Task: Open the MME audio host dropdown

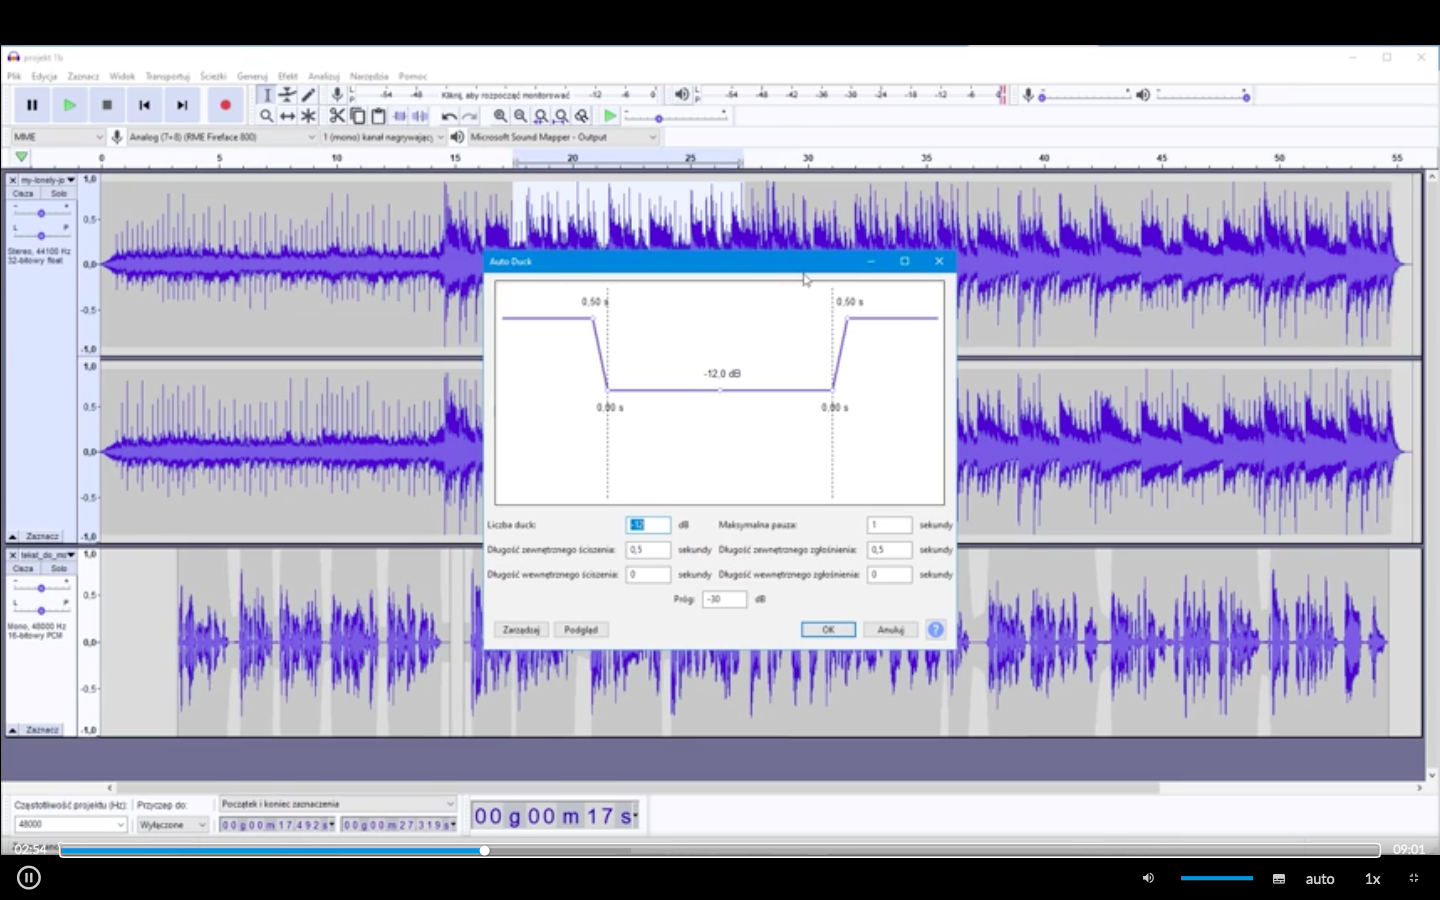Action: point(57,137)
